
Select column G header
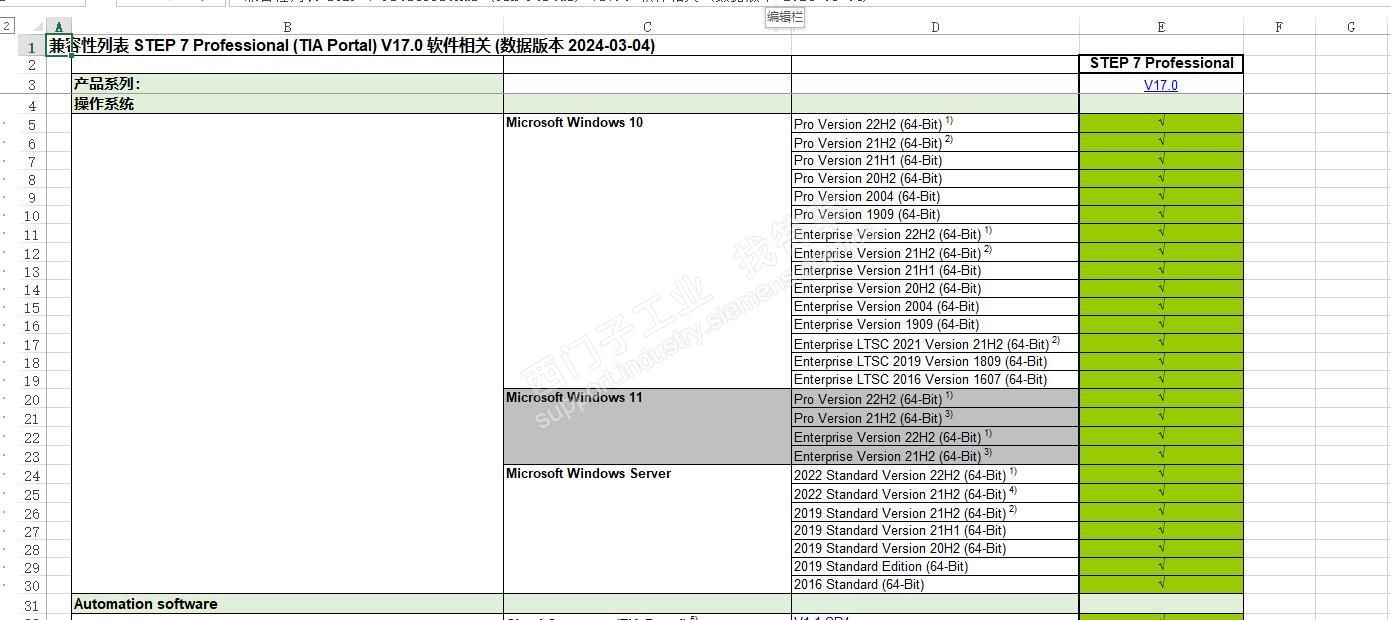(1351, 27)
